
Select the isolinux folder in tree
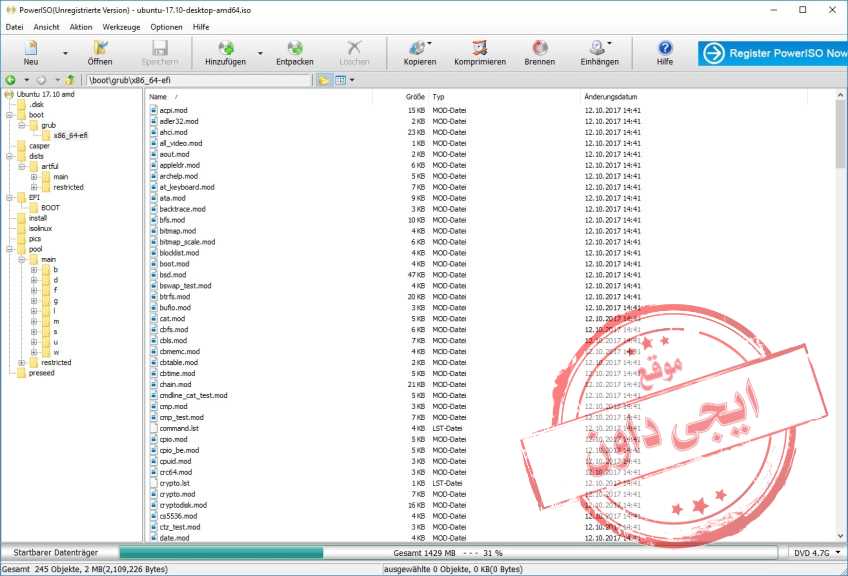pos(41,228)
